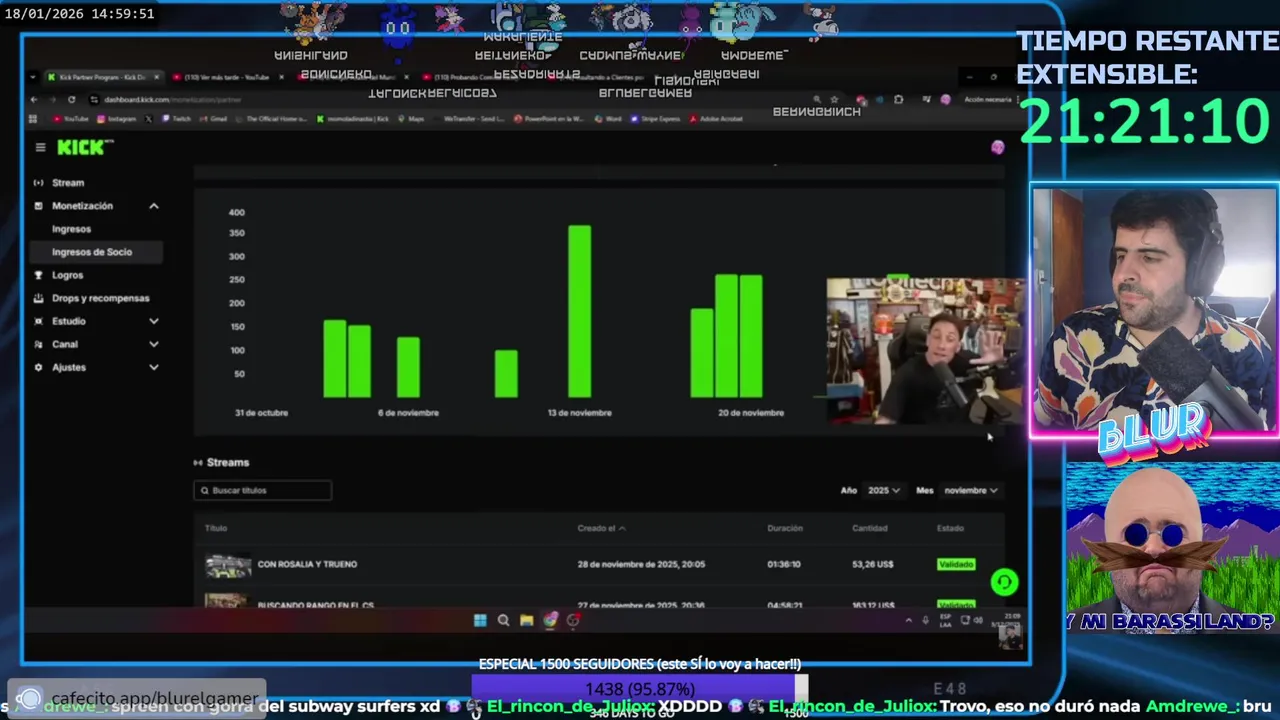Open File Explorer from the taskbar
1280x720 pixels.
[526, 620]
